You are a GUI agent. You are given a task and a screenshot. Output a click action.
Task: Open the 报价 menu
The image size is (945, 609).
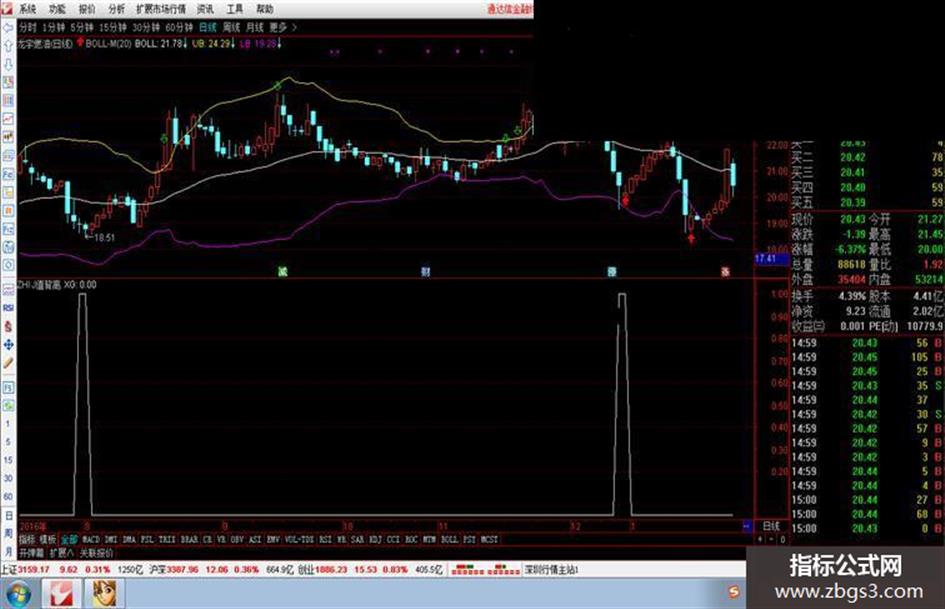(87, 9)
